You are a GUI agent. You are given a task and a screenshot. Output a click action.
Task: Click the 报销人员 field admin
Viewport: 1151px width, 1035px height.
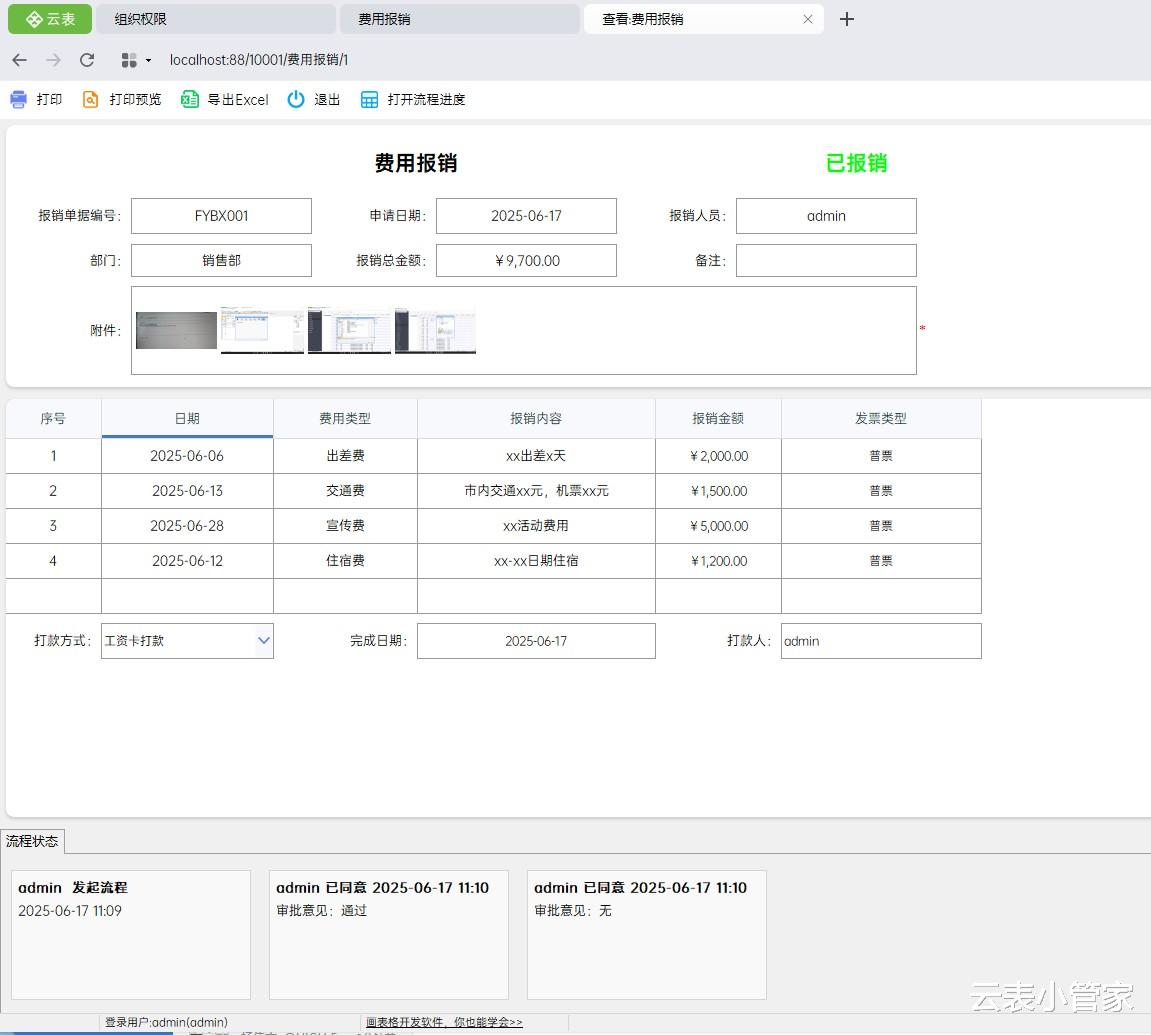[827, 216]
